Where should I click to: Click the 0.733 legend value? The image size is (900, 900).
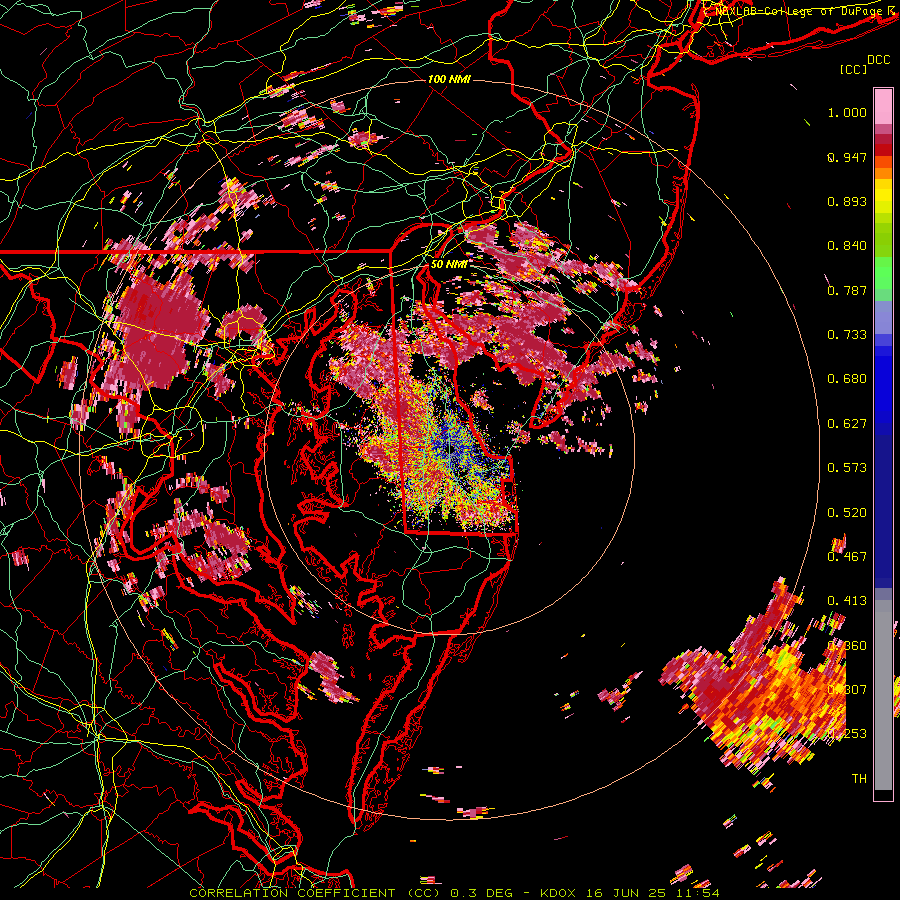point(847,335)
